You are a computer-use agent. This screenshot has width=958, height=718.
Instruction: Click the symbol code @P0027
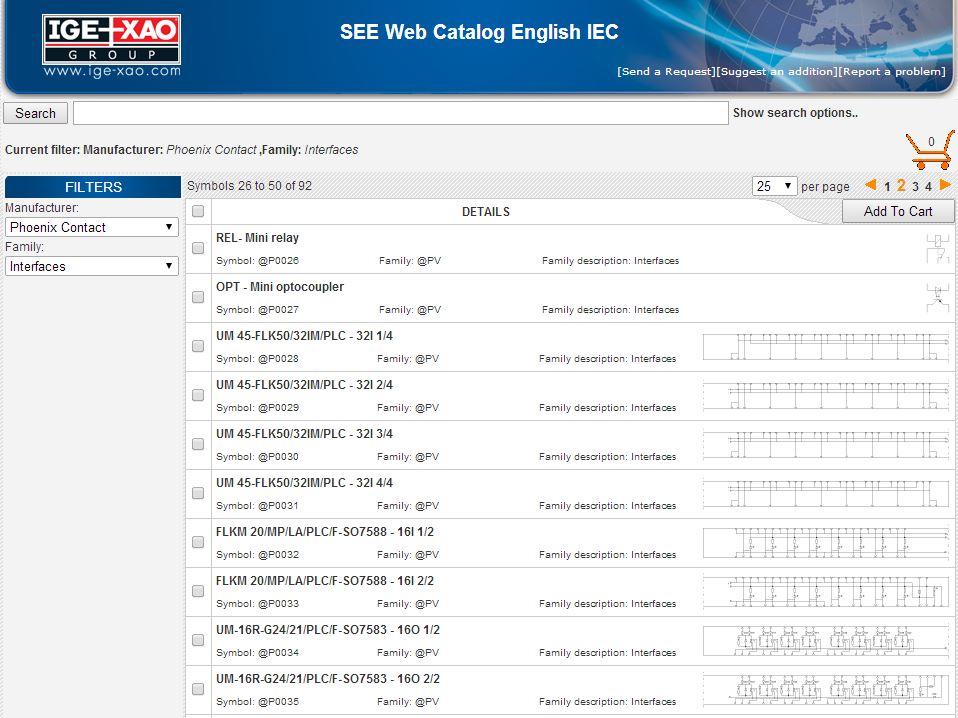279,310
